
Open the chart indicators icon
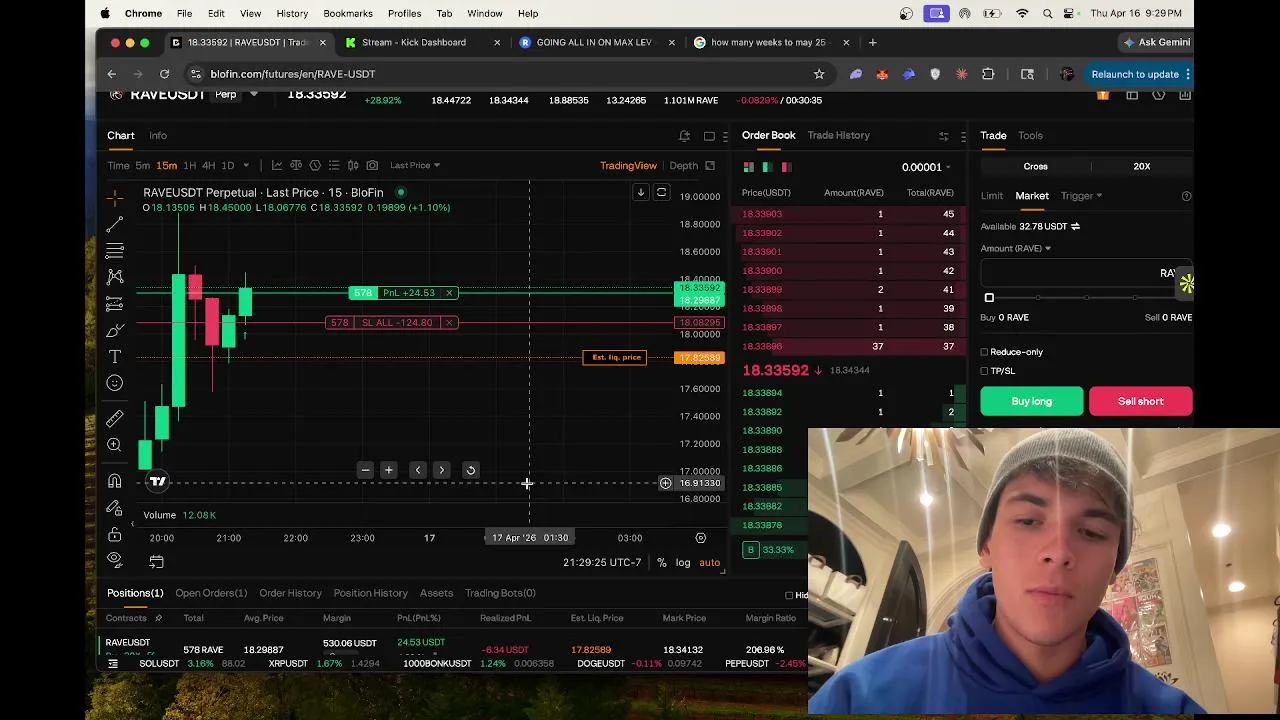click(x=277, y=165)
